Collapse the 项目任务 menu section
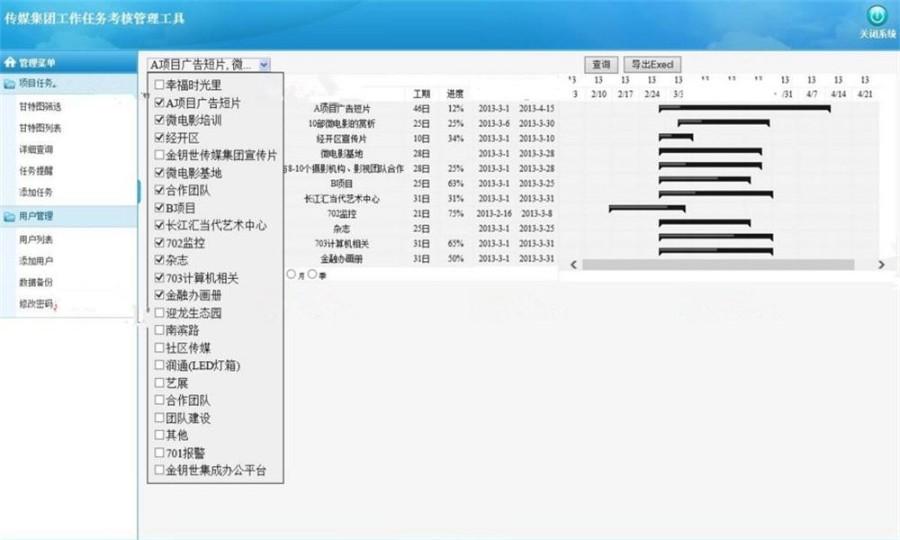Screen dimensions: 900x540 [69, 84]
